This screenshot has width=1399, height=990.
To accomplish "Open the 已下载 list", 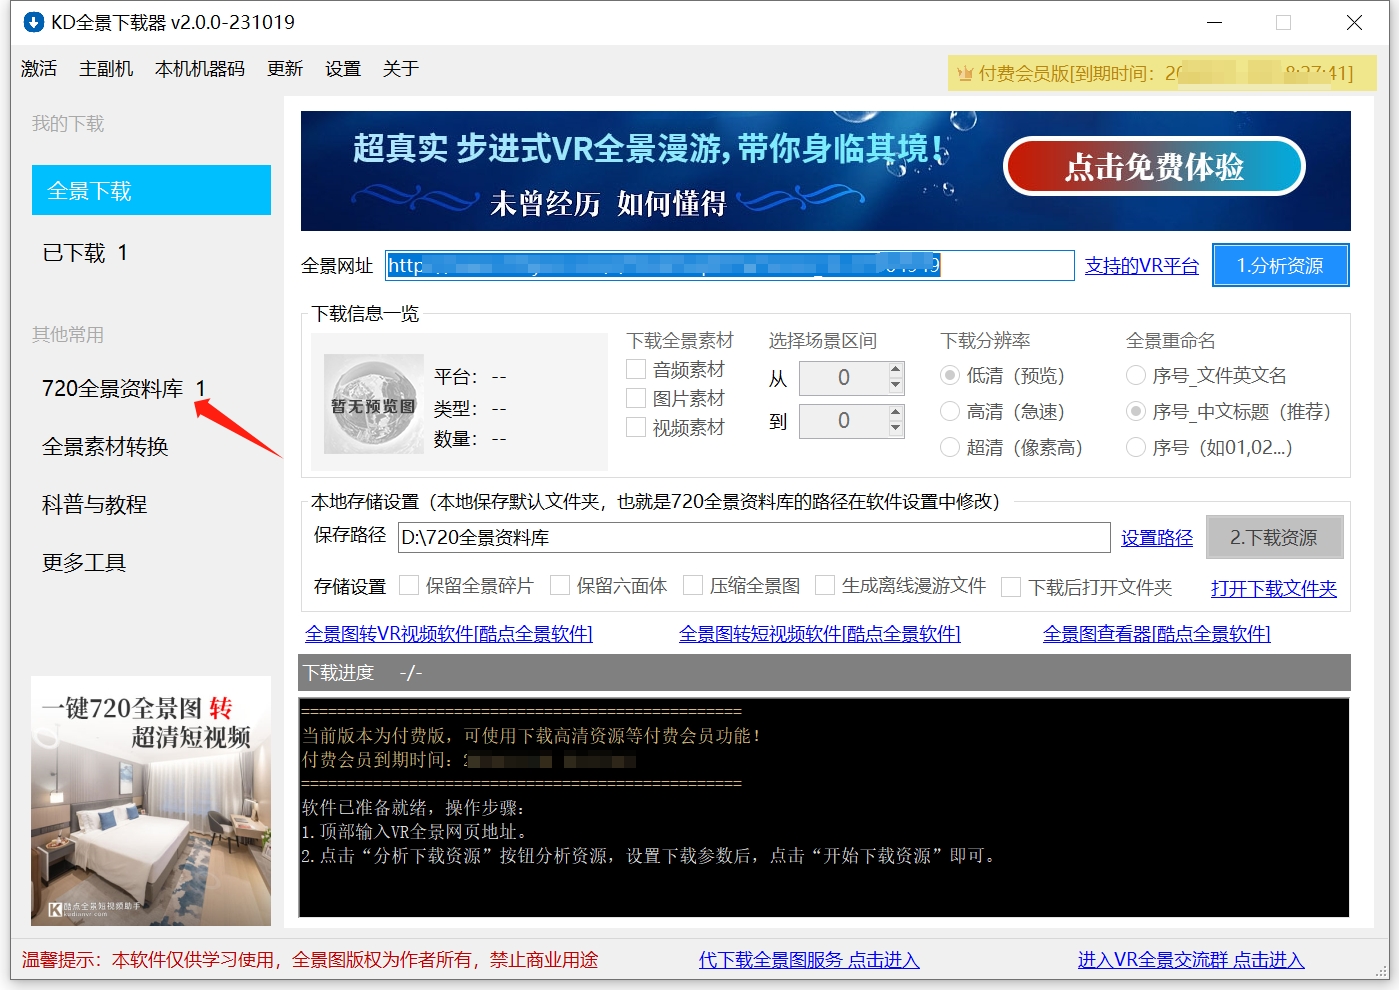I will pos(85,253).
